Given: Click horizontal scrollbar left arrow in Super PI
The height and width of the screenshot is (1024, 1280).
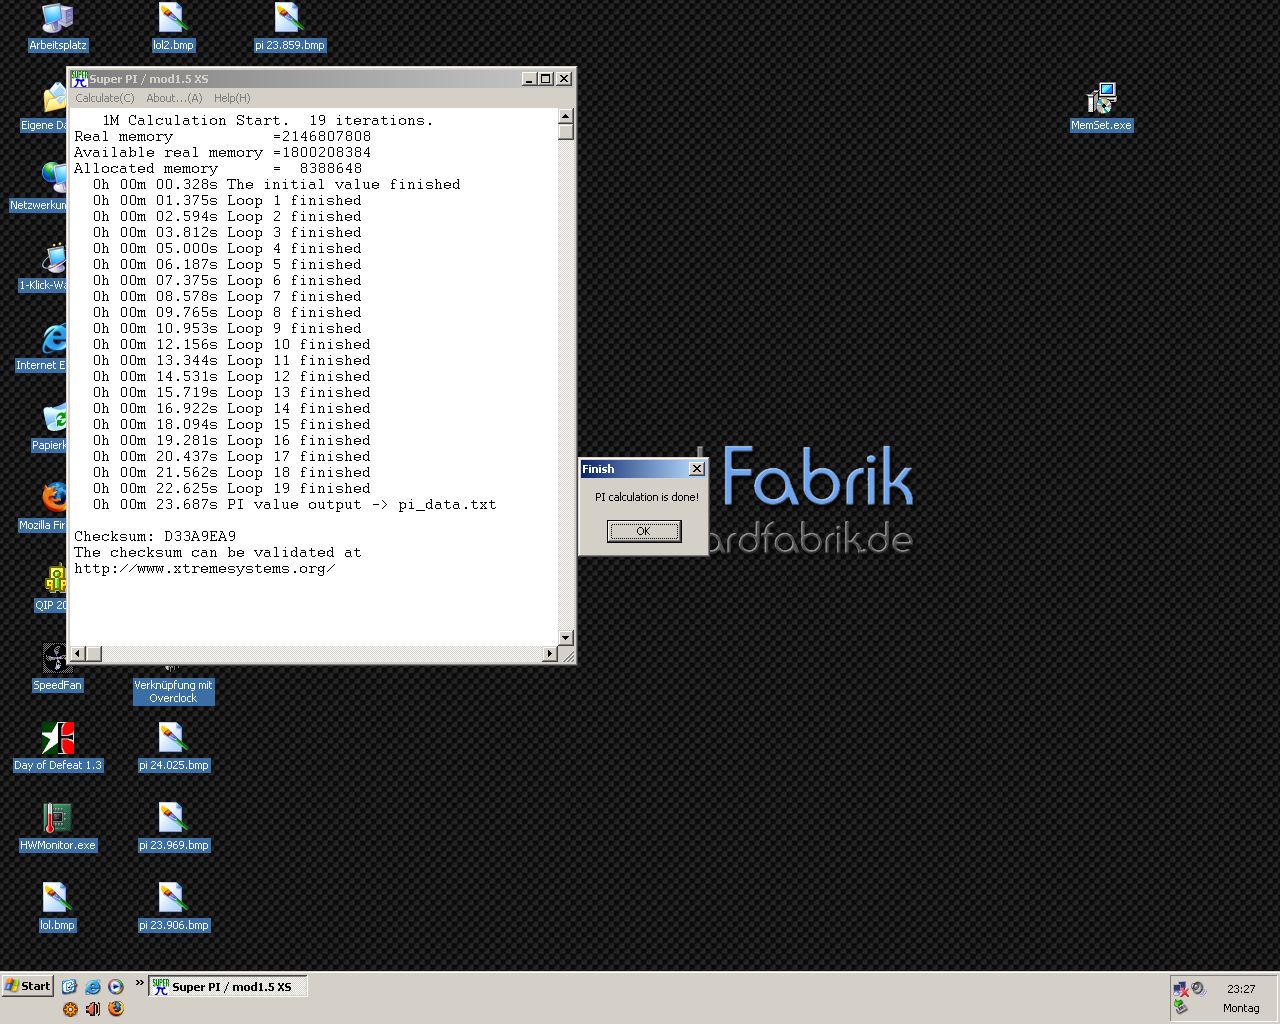Looking at the screenshot, I should point(77,653).
